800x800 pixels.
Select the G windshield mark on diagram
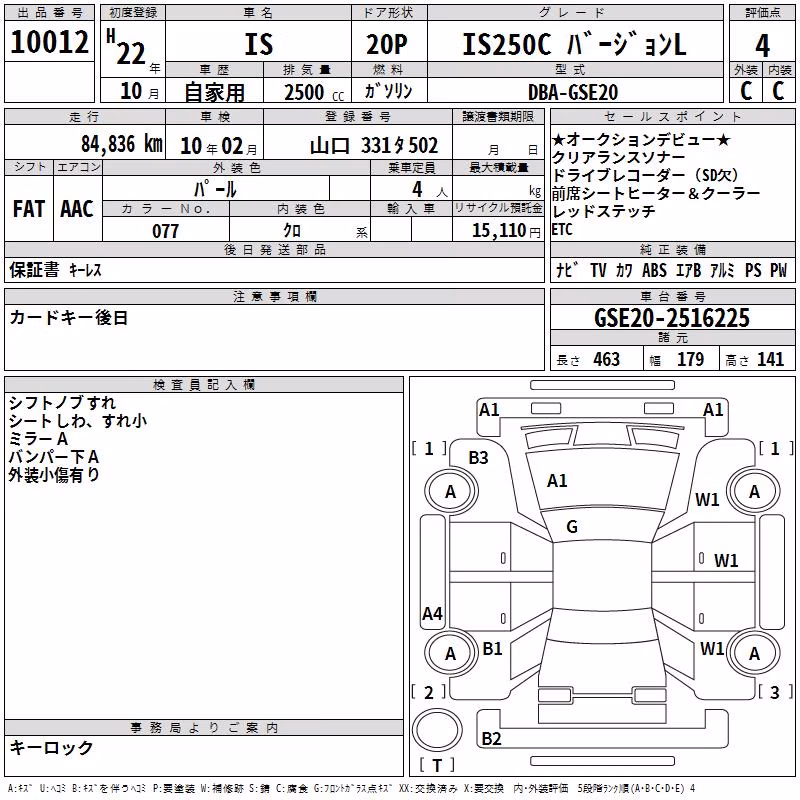click(x=572, y=527)
